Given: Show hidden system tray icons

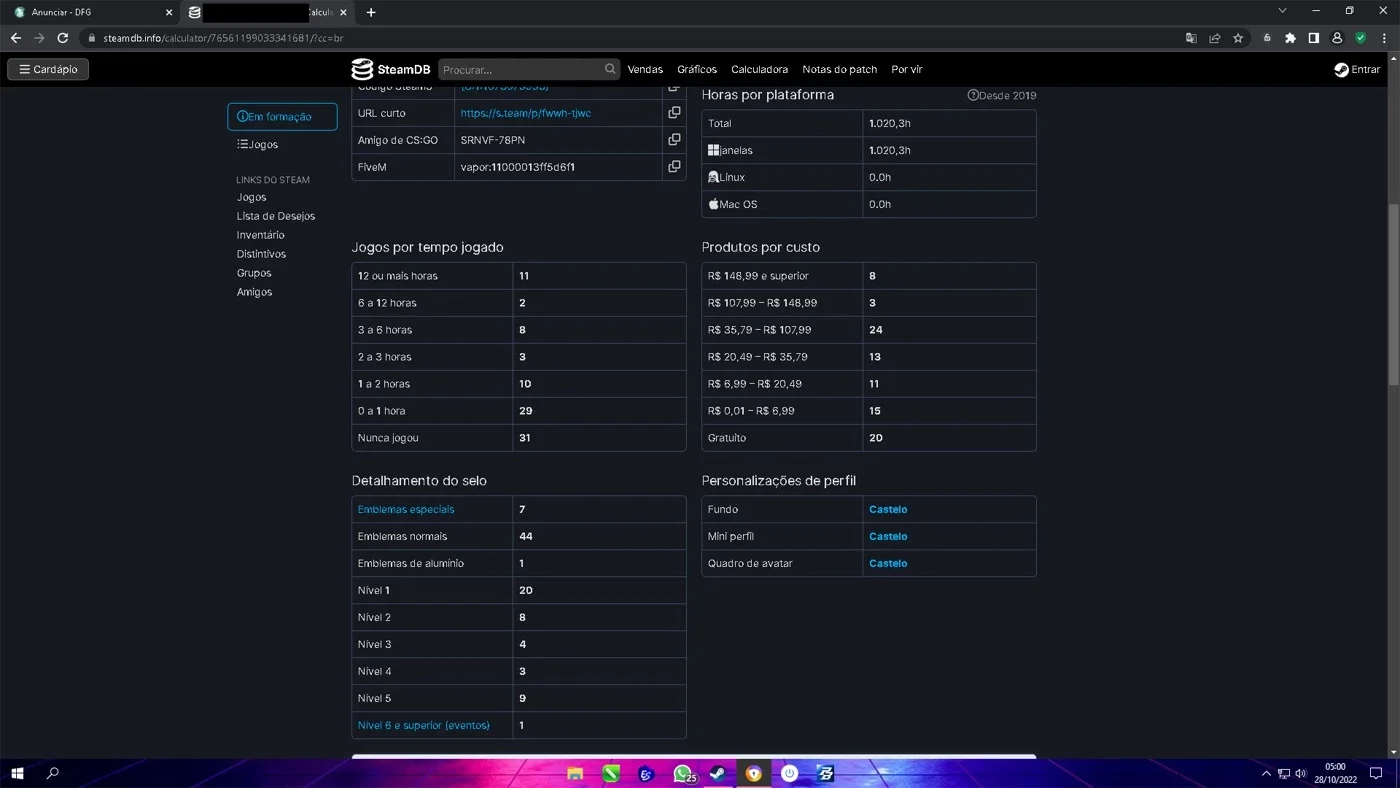Looking at the screenshot, I should (x=1266, y=773).
